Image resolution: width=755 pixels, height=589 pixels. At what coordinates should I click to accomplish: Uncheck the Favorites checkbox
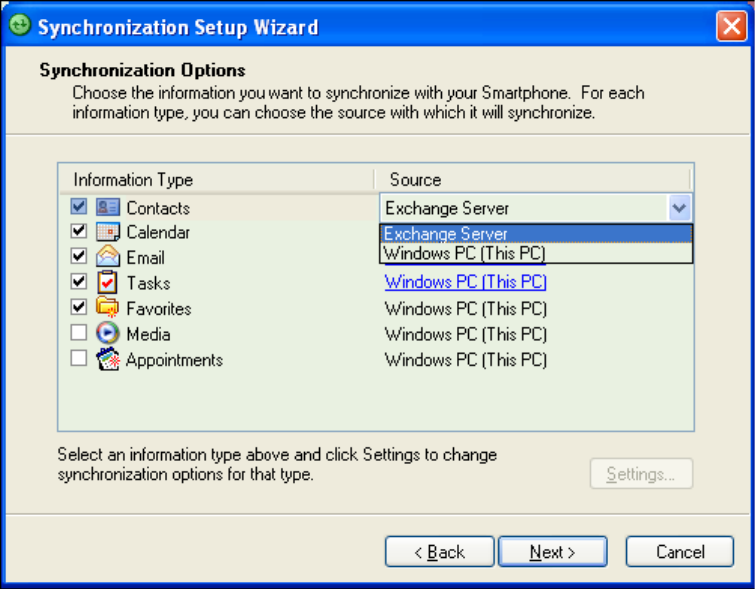point(78,307)
